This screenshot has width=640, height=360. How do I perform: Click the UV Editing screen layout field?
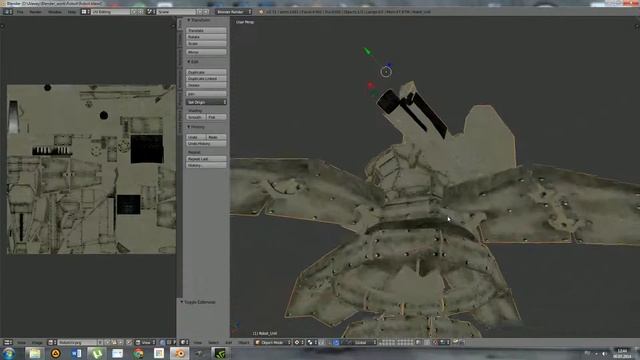click(x=111, y=12)
